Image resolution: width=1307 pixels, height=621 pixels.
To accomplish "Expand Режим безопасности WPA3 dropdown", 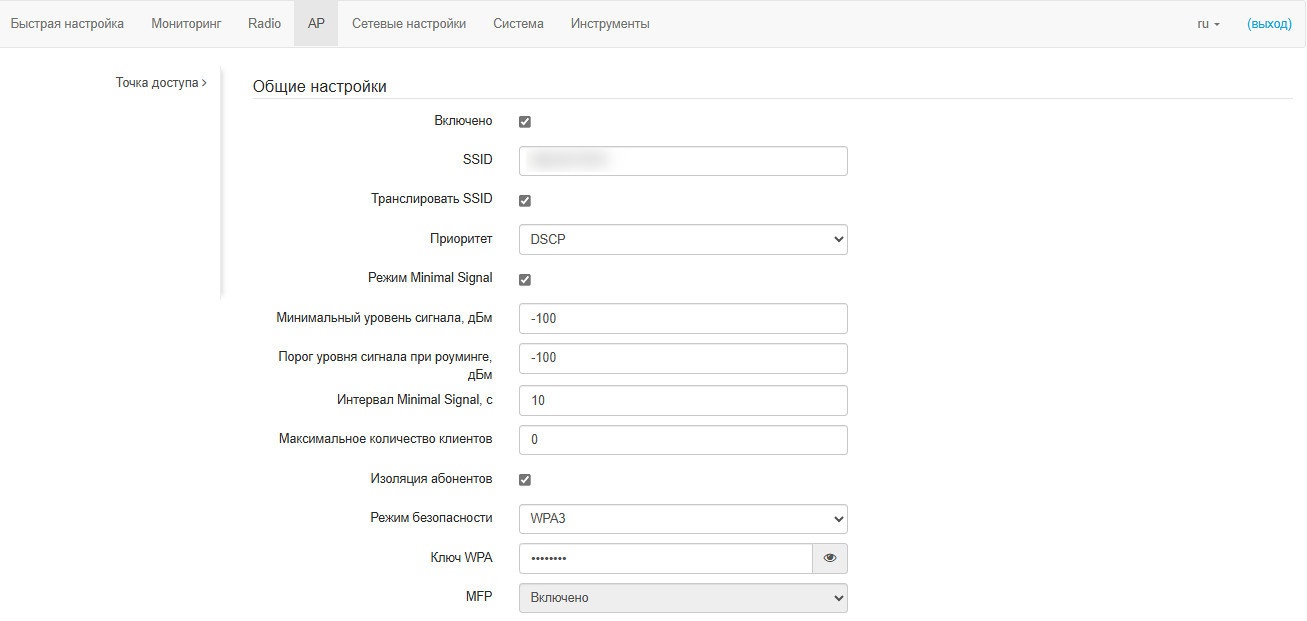I will 683,519.
